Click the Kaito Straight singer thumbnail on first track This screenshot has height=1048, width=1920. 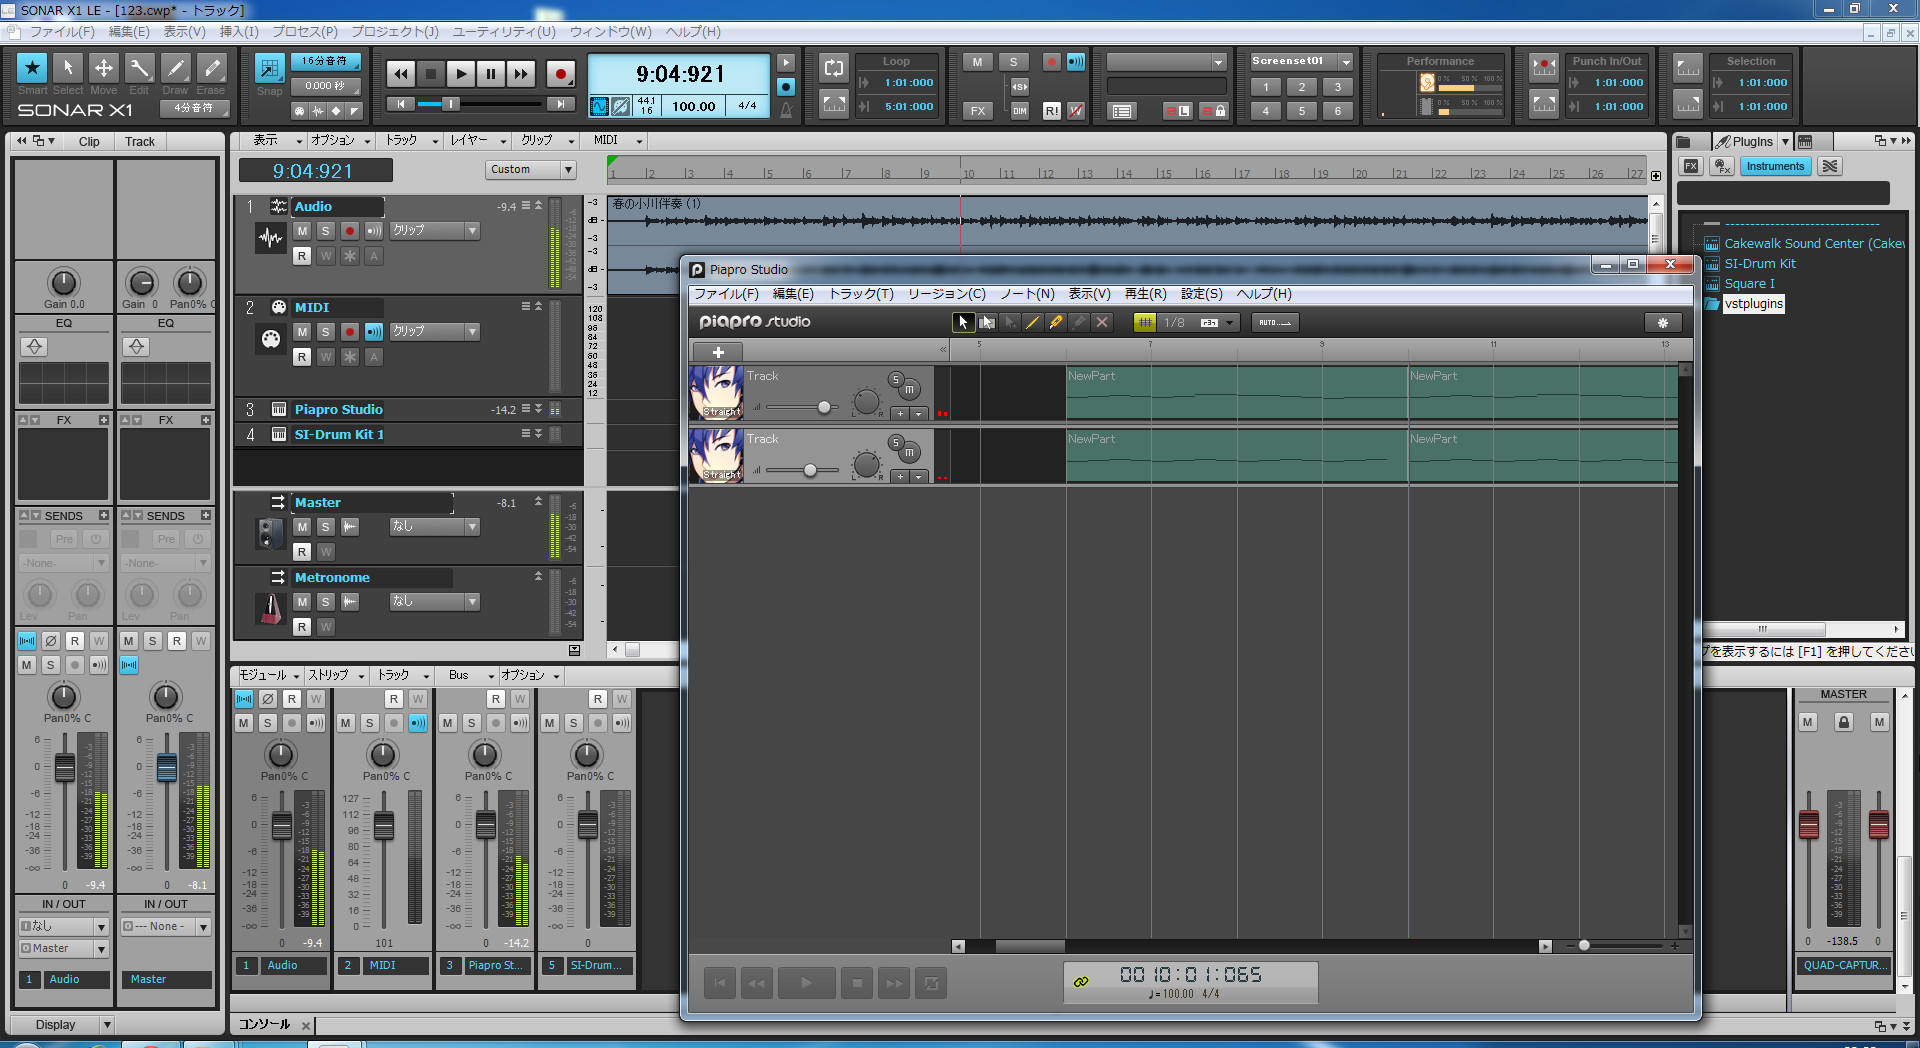(716, 392)
